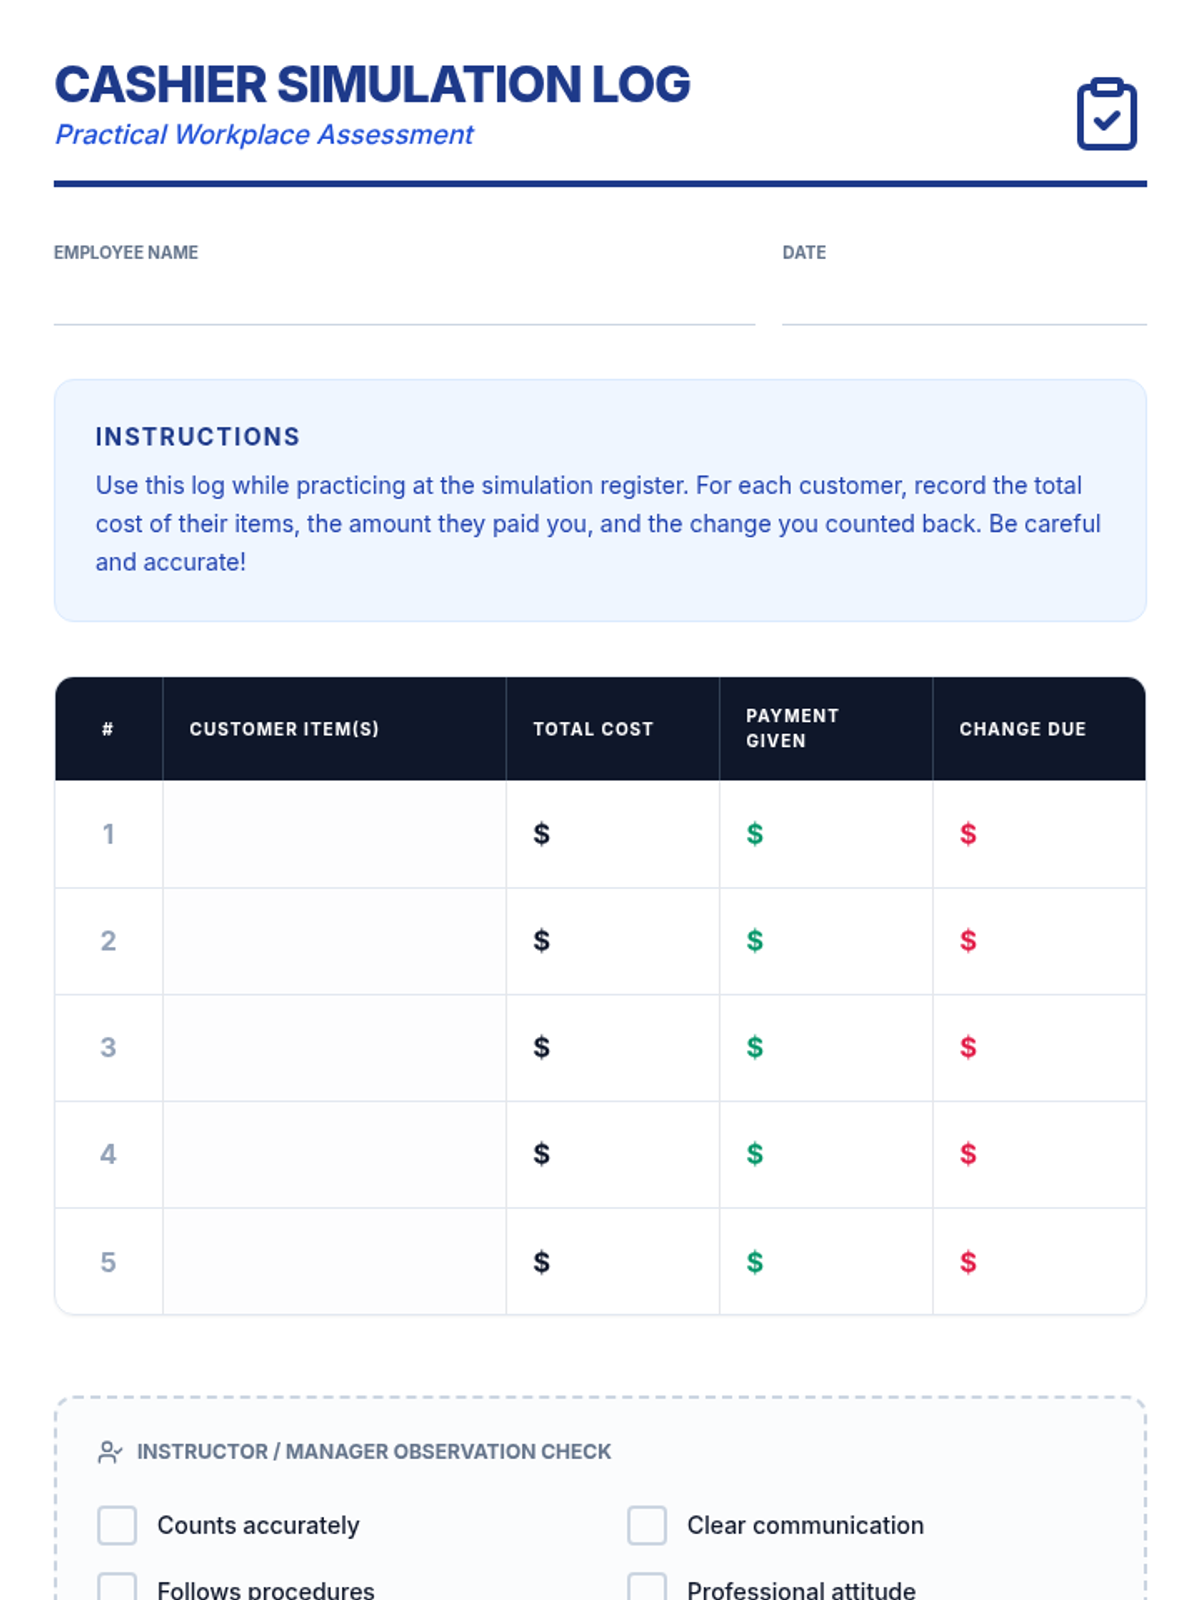Screen dimensions: 1200x1600
Task: Click the instructor person icon
Action: (109, 1452)
